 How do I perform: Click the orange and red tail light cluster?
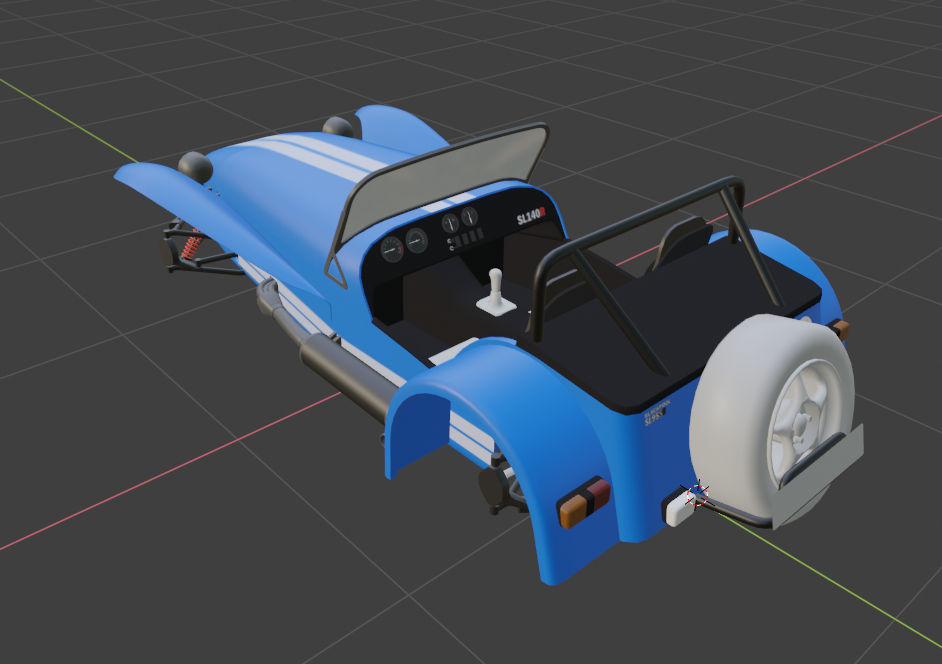click(585, 503)
